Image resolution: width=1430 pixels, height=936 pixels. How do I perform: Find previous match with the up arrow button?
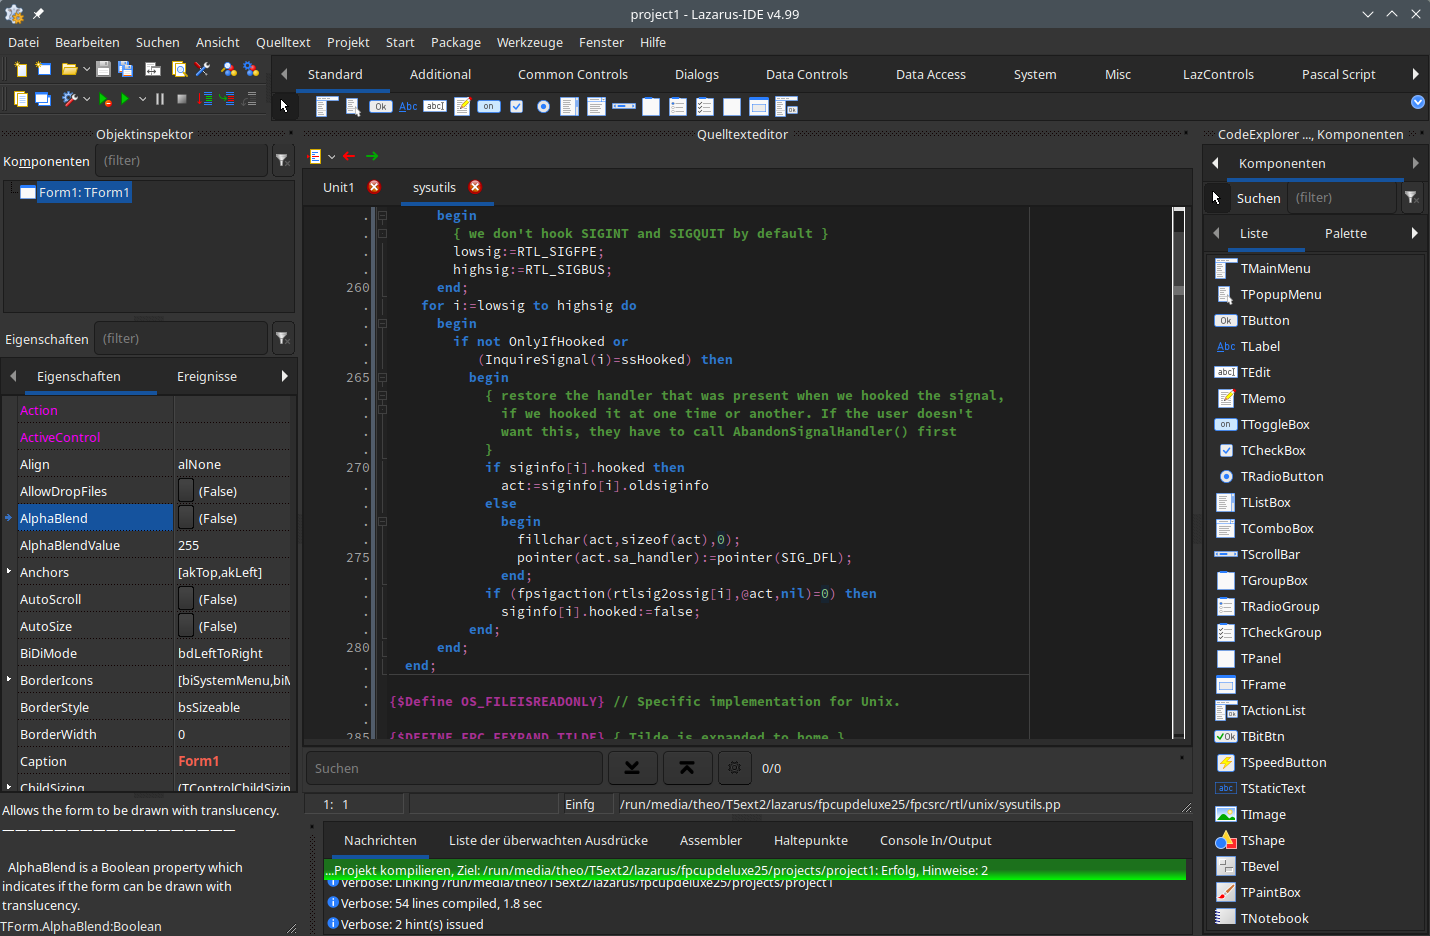click(x=687, y=768)
